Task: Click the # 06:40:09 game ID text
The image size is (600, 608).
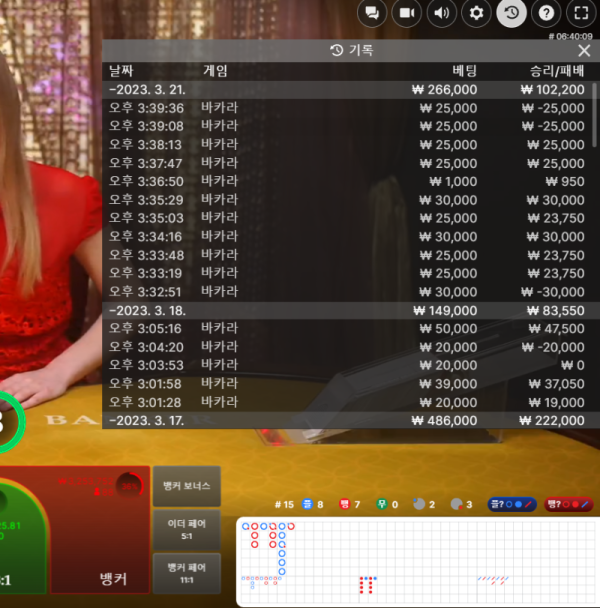Action: click(x=571, y=36)
